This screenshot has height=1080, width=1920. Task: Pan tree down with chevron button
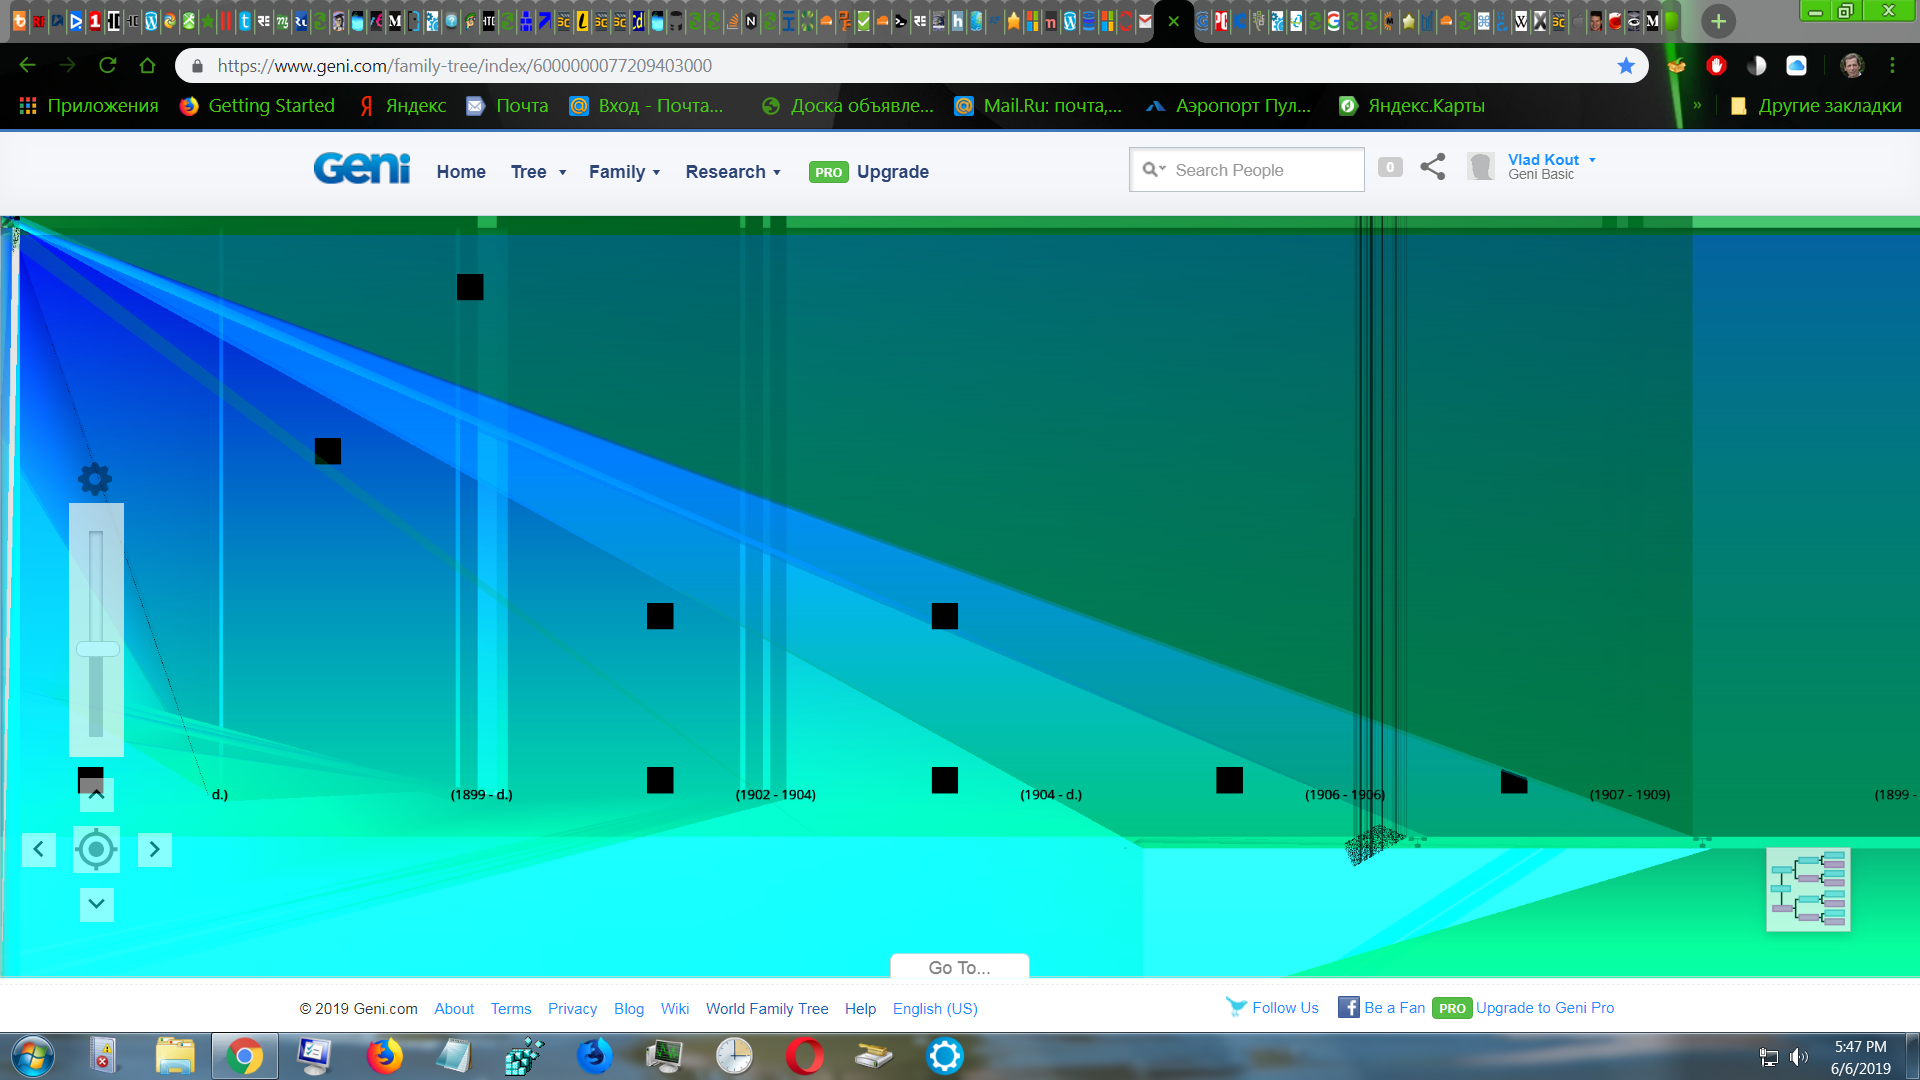point(96,904)
